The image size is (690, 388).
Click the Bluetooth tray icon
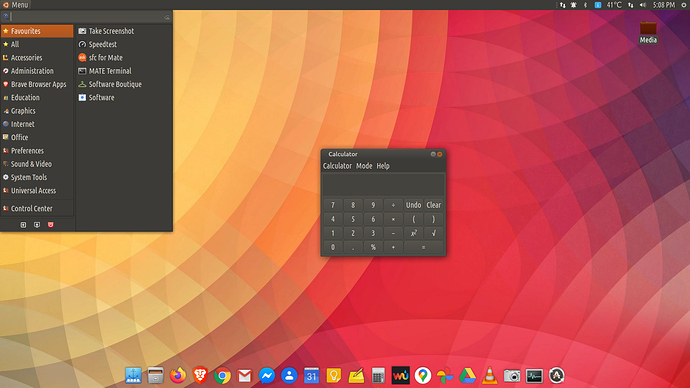pos(585,5)
